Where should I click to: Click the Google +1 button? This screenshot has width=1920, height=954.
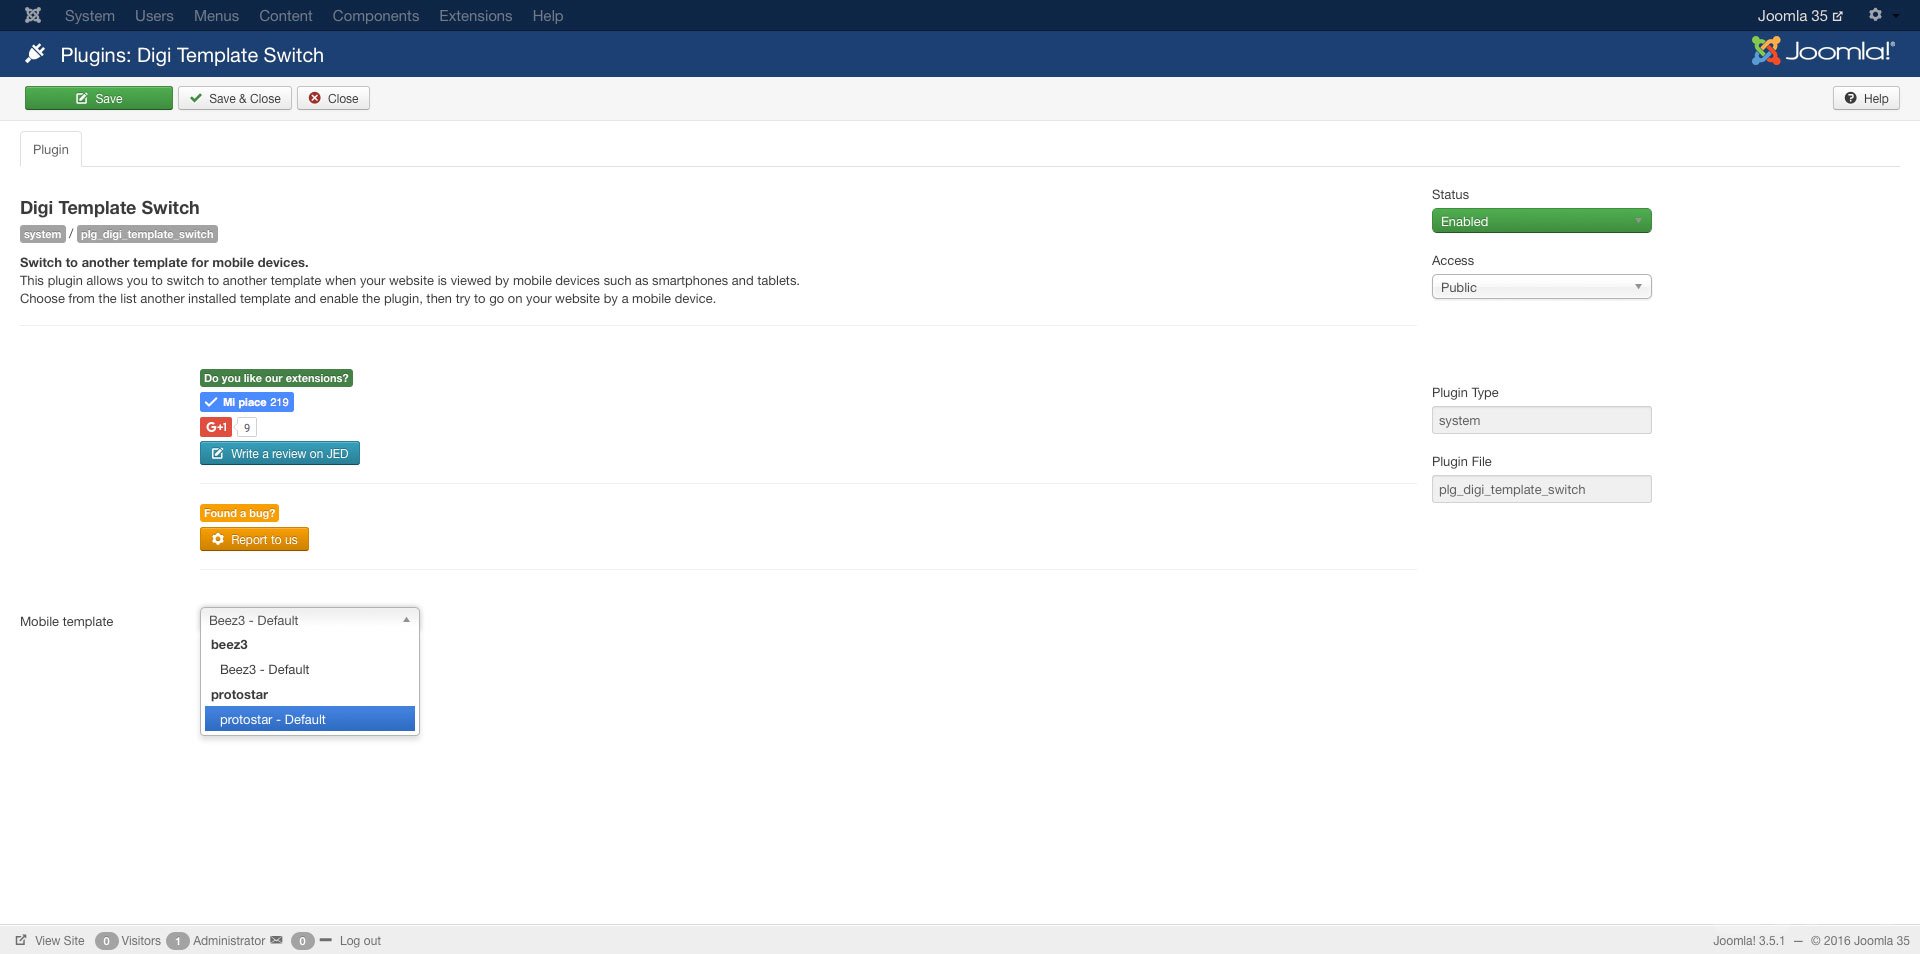coord(216,427)
